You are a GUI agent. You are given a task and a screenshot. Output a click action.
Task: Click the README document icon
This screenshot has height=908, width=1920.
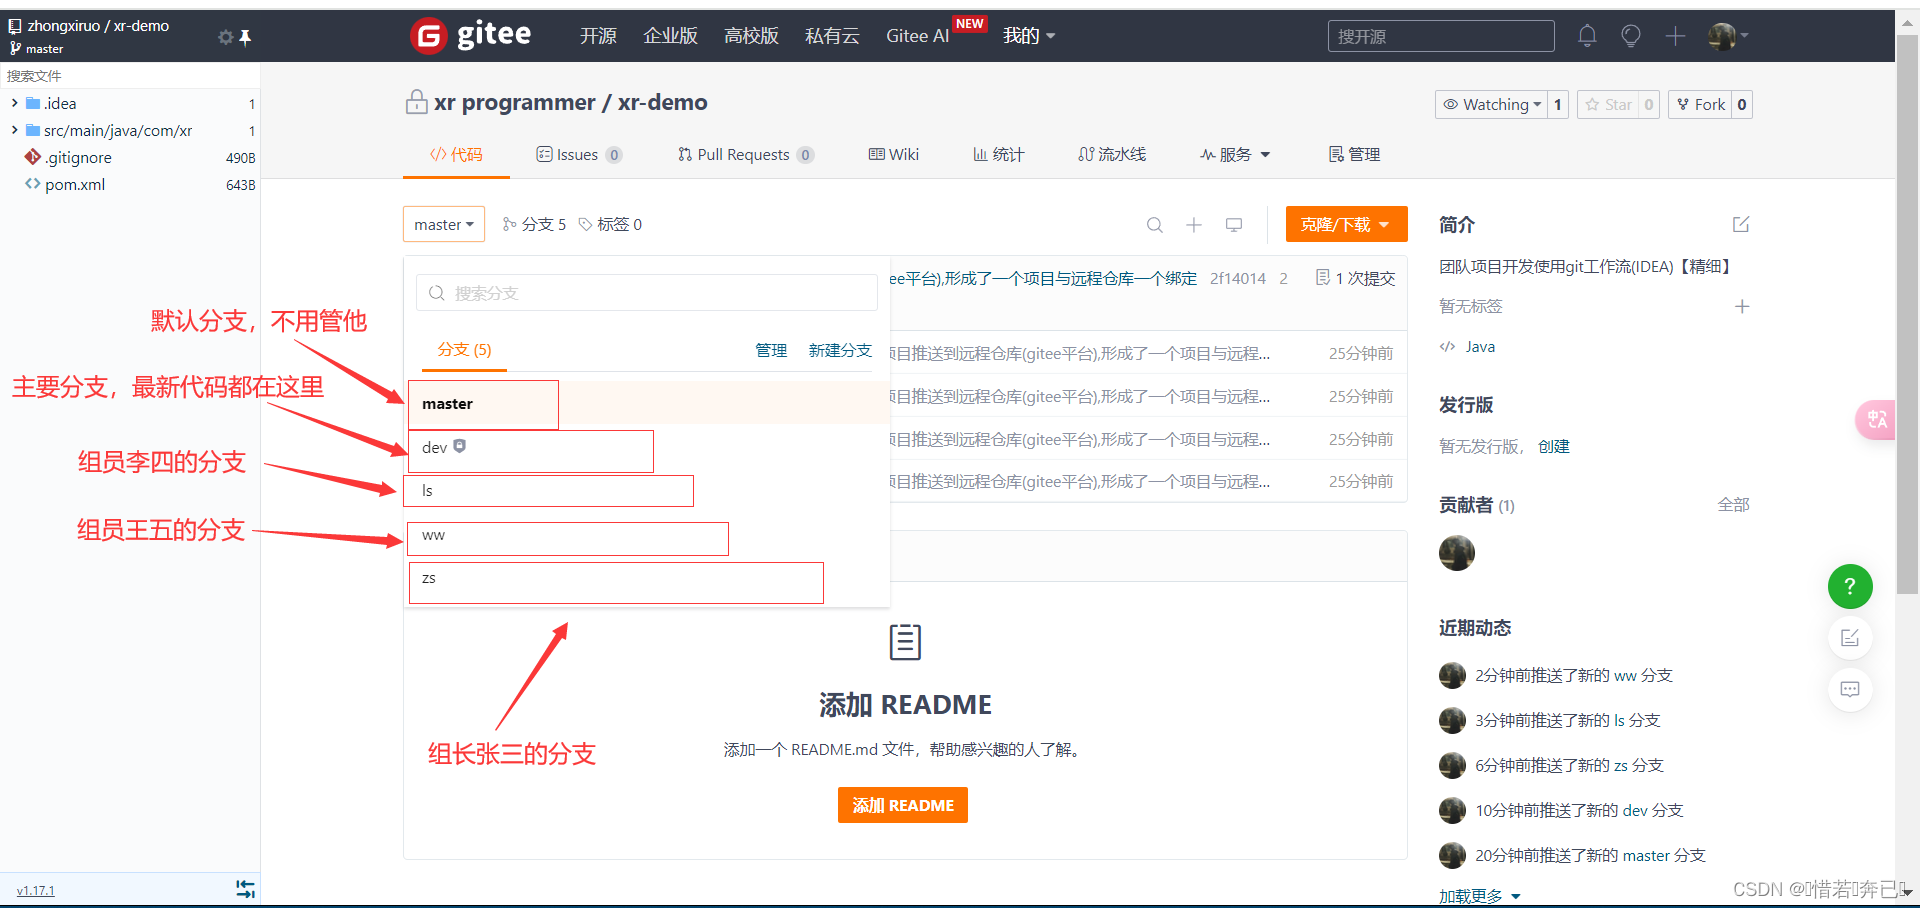coord(905,642)
